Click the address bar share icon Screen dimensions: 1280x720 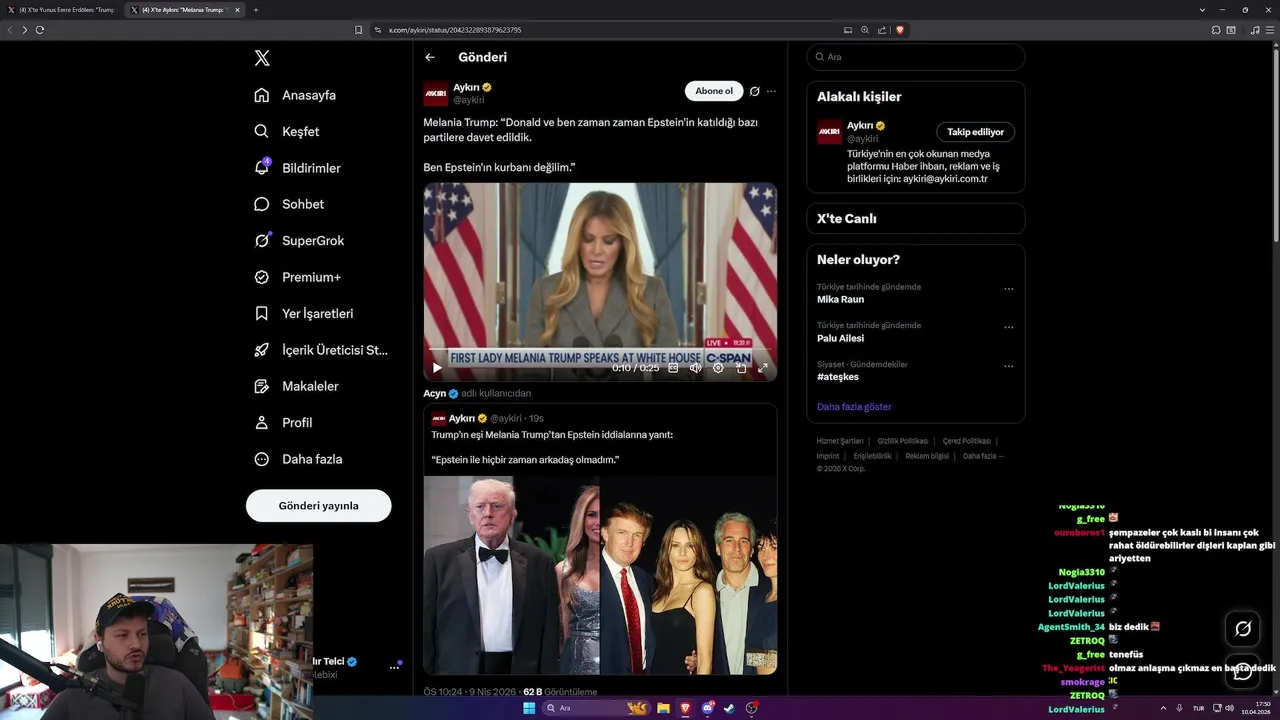(882, 30)
